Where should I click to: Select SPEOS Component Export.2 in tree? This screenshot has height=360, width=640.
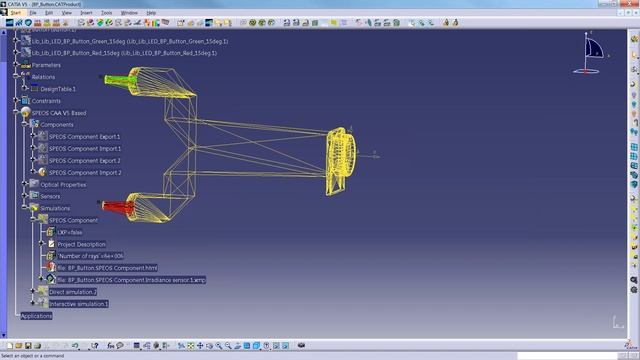point(84,160)
